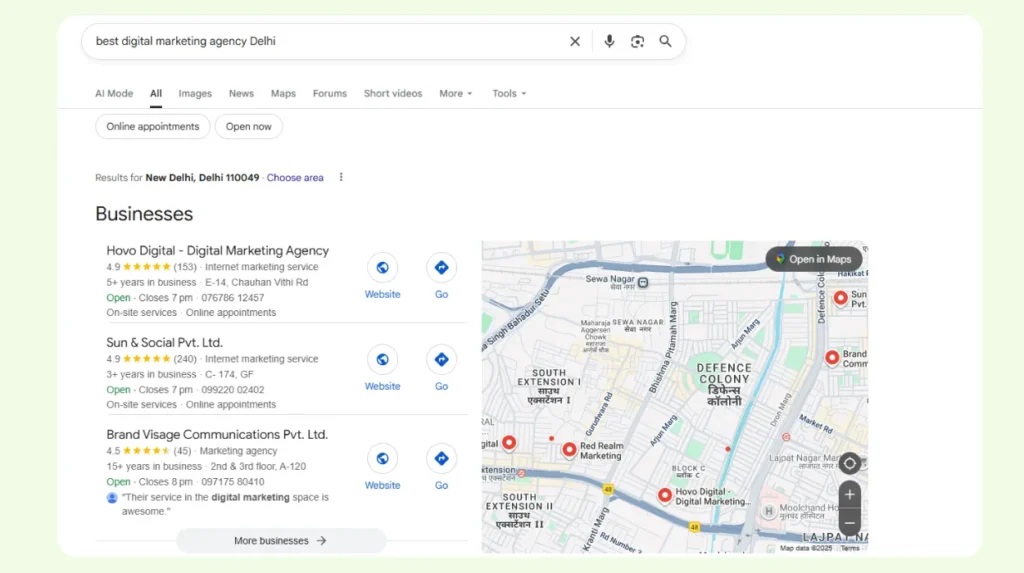Switch to News tab
This screenshot has width=1024, height=573.
[x=241, y=93]
